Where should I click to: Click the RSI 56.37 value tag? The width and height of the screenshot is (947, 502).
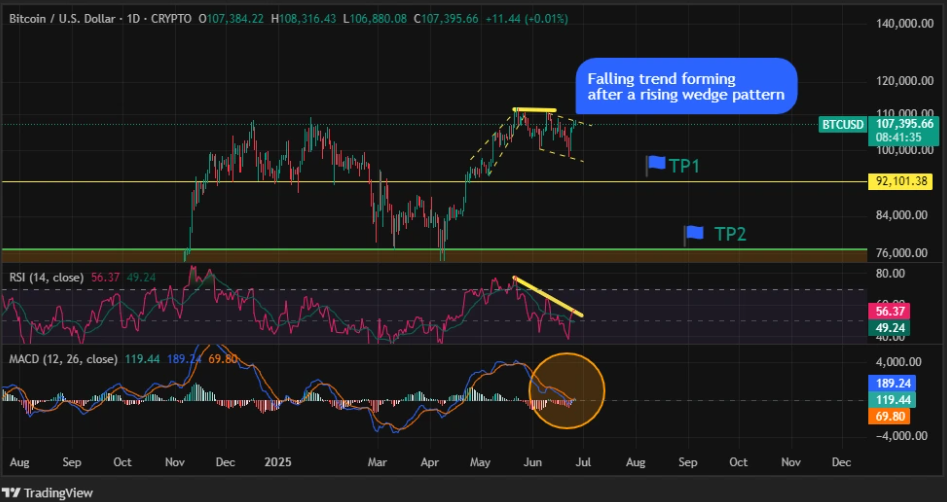pyautogui.click(x=888, y=312)
